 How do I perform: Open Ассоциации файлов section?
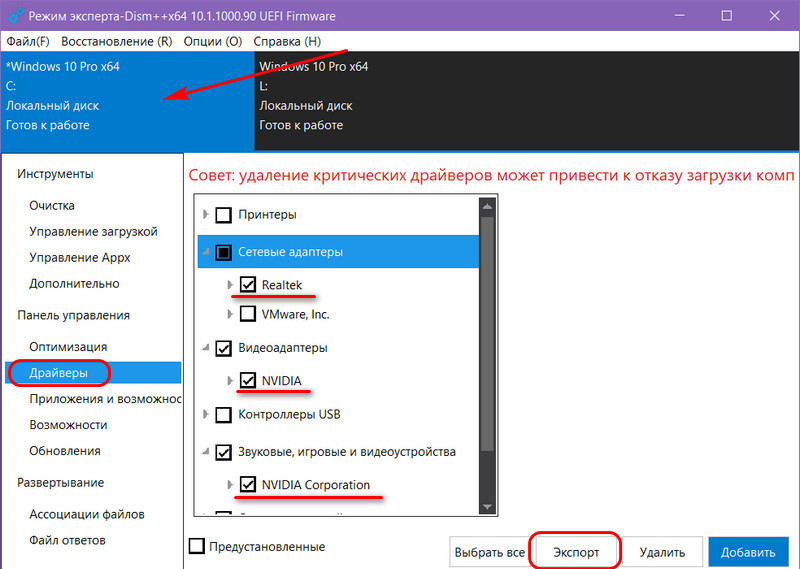click(x=87, y=514)
